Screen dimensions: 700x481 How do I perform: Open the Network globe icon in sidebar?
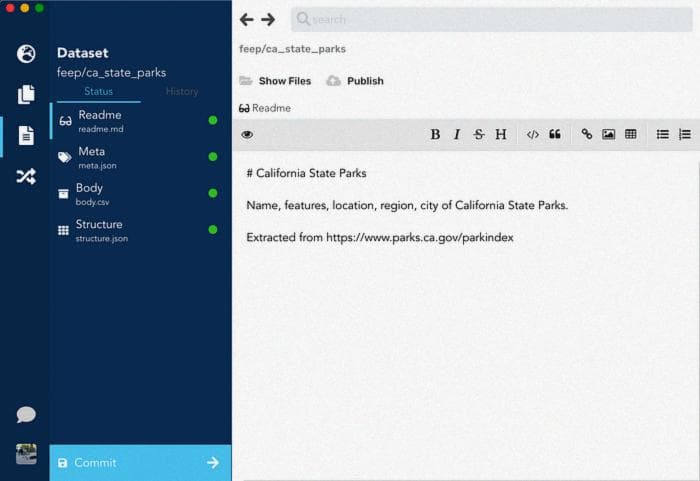[26, 54]
